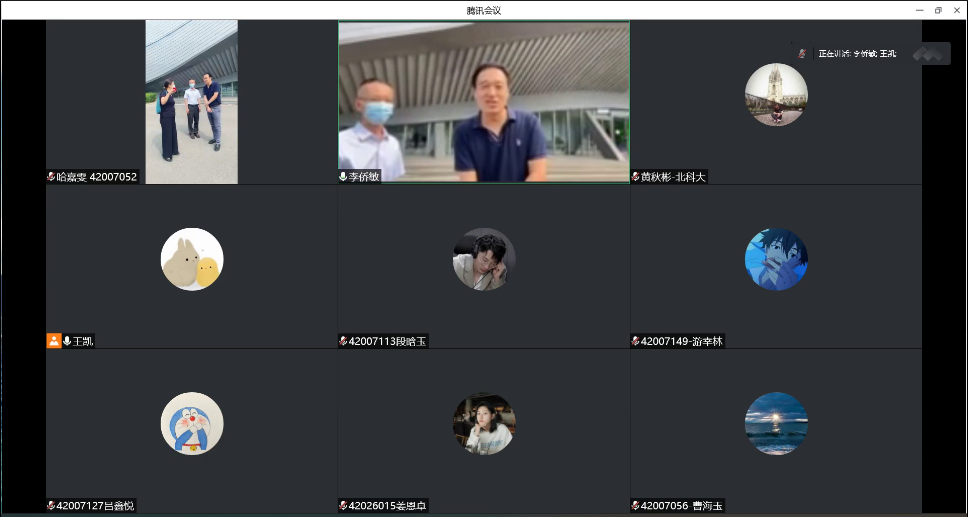Click the orange host badge beside 王凯
The width and height of the screenshot is (968, 517).
click(x=54, y=341)
